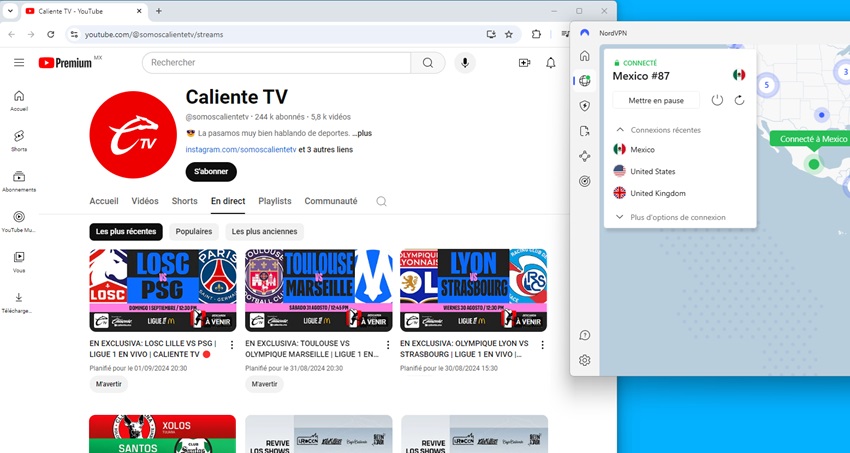Image resolution: width=850 pixels, height=453 pixels.
Task: Click the S'abonner button
Action: 211,172
